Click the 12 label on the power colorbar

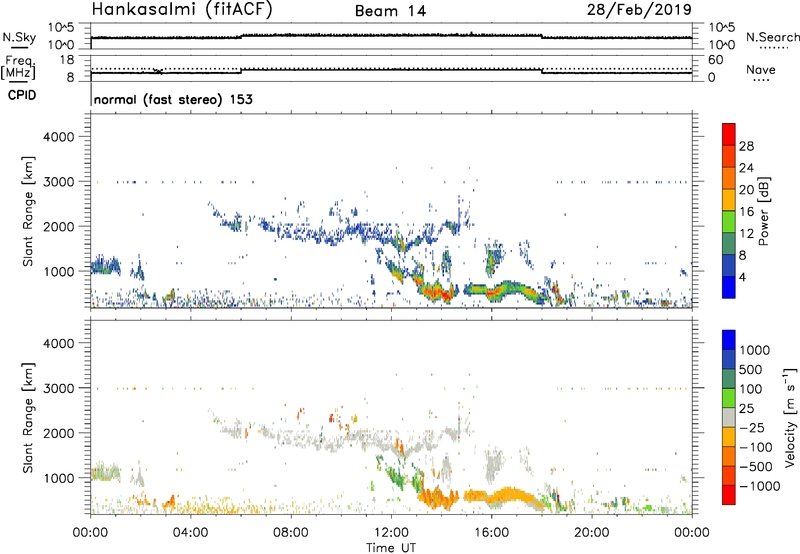coord(746,234)
